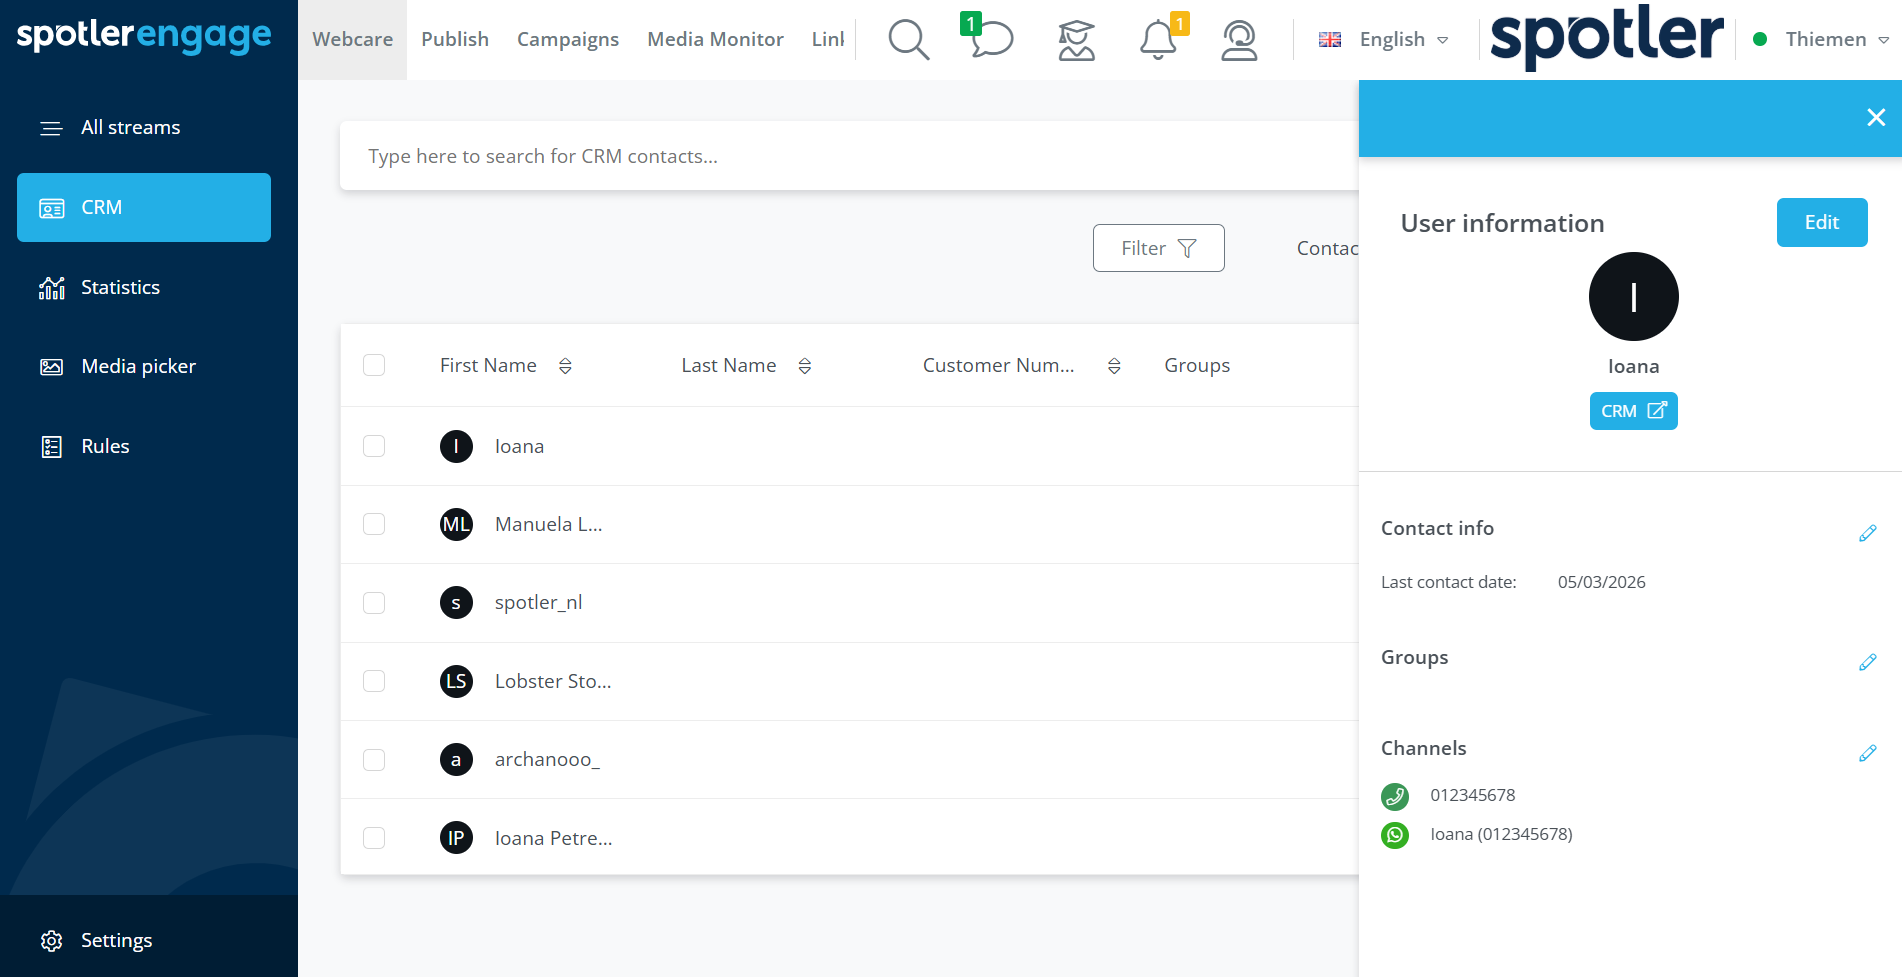The image size is (1902, 977).
Task: Edit Contact info with pencil icon
Action: point(1867,533)
